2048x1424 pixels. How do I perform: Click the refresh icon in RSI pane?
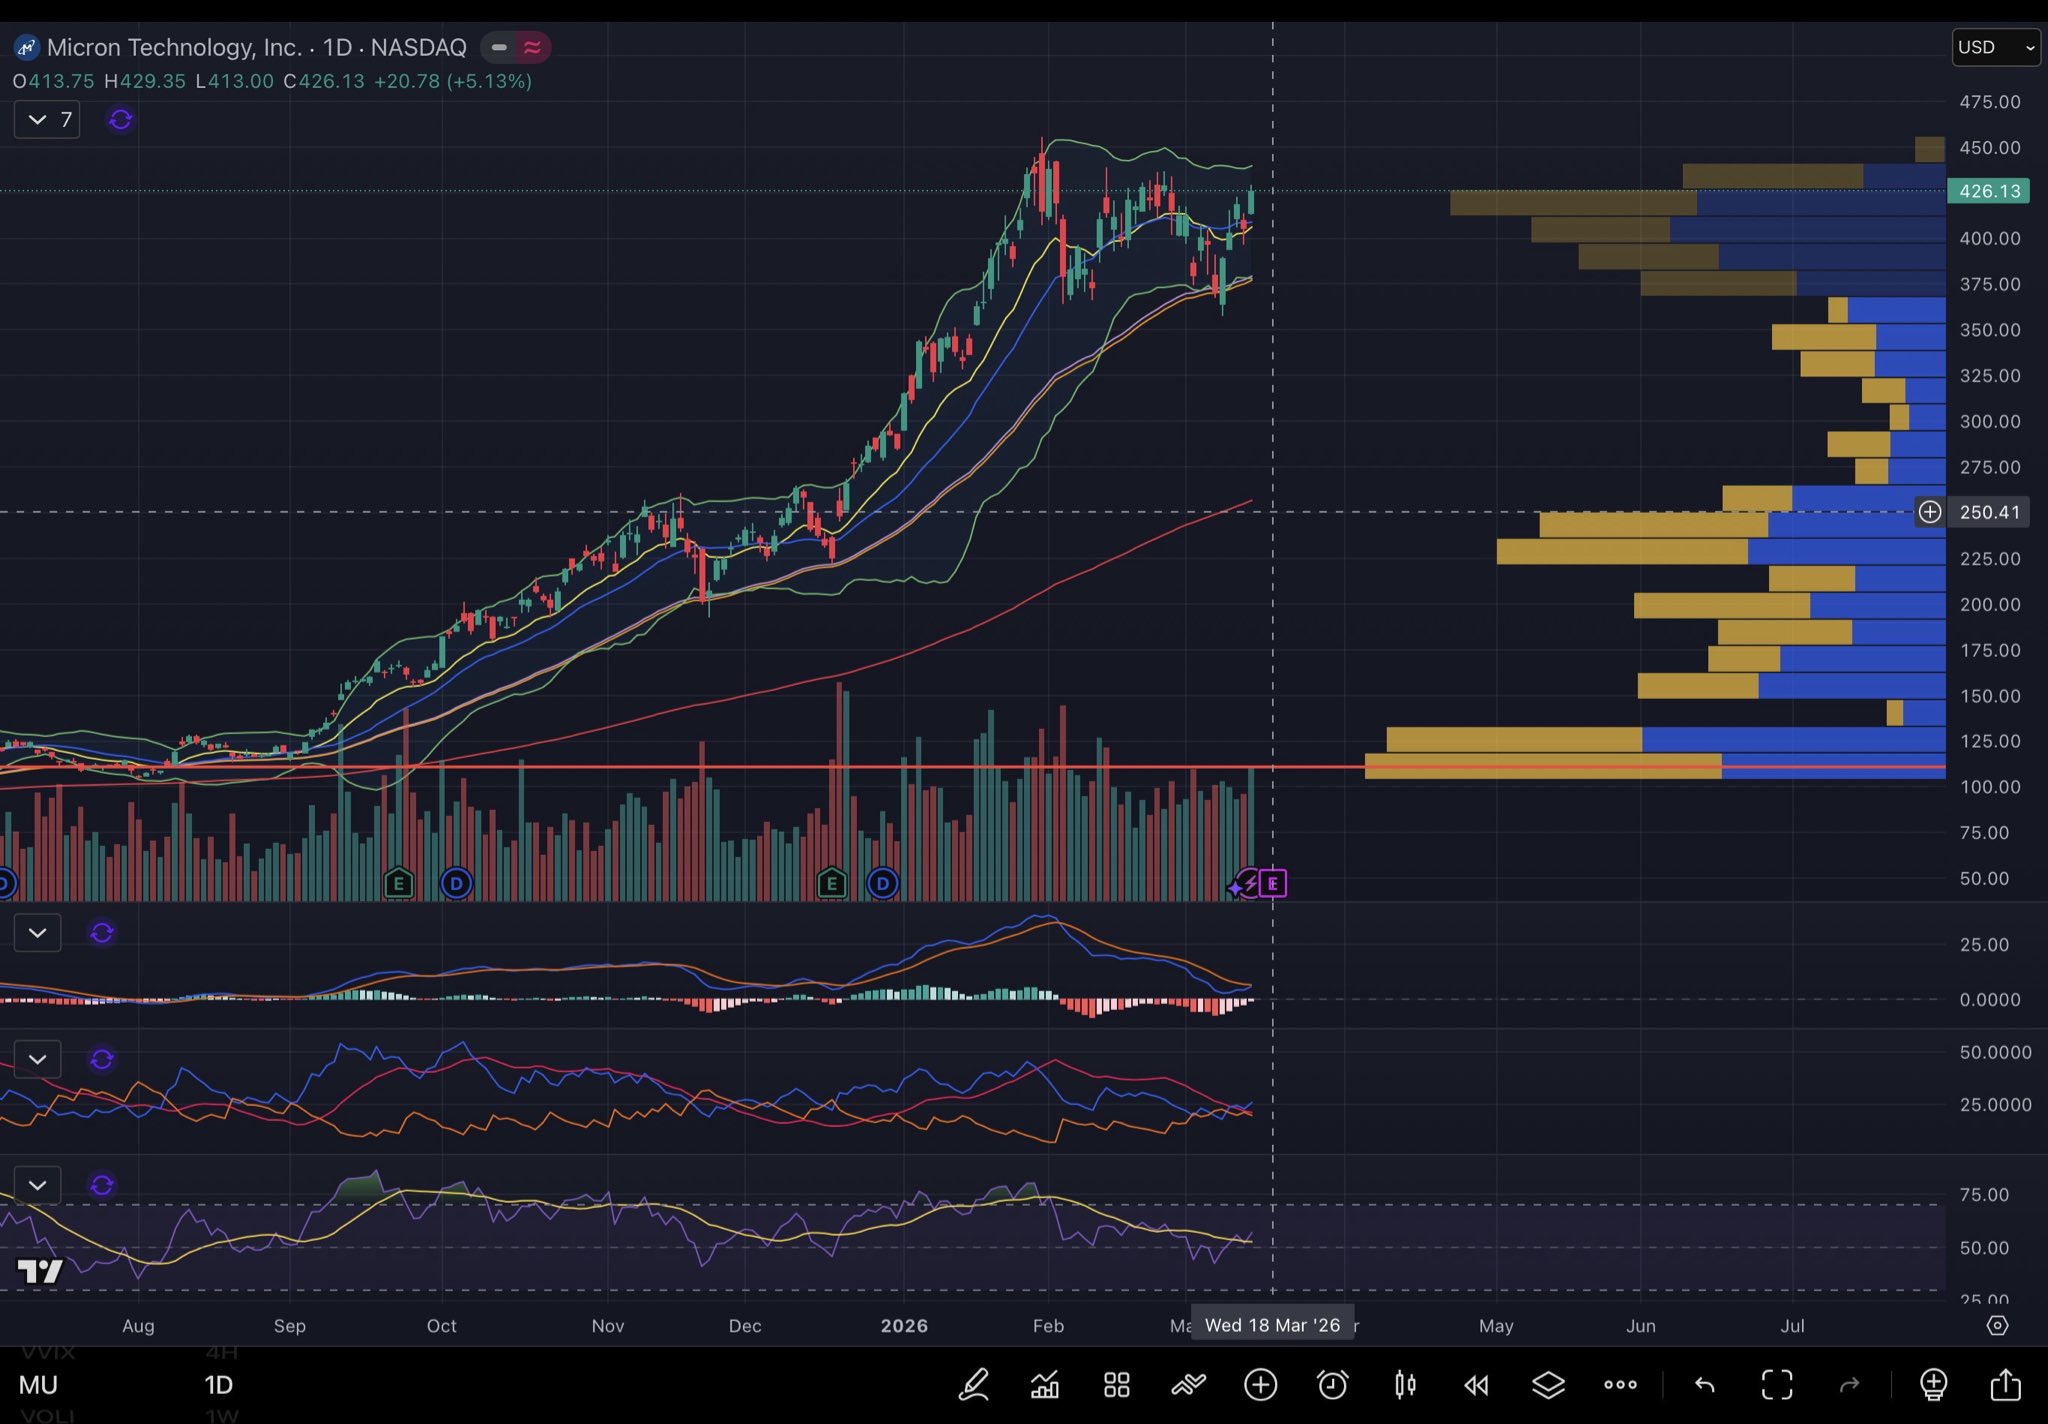click(x=102, y=1185)
